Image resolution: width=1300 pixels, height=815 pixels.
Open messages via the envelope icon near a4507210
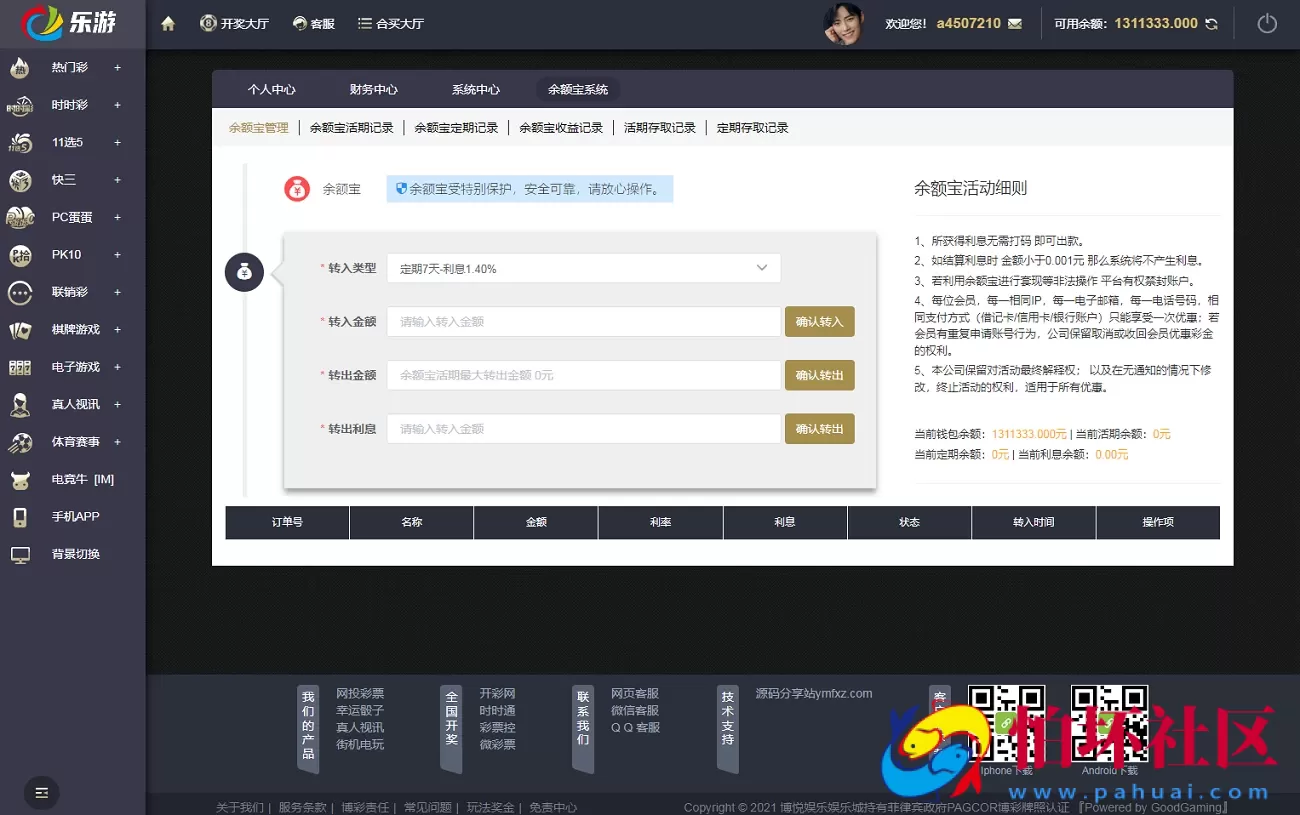[1016, 22]
